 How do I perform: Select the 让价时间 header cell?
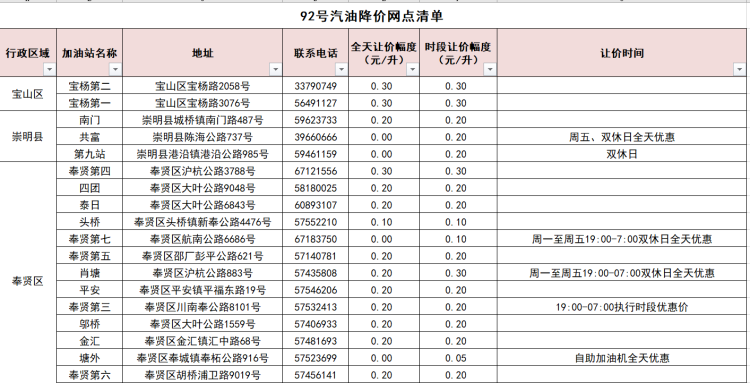click(x=622, y=53)
